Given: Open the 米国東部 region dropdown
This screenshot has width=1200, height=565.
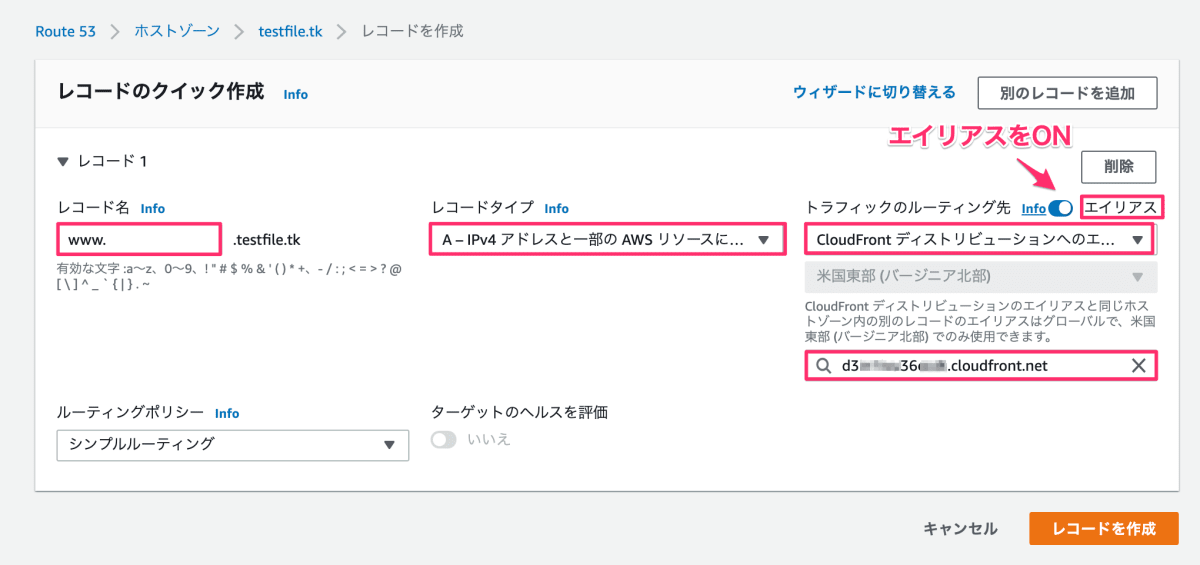Looking at the screenshot, I should point(980,277).
